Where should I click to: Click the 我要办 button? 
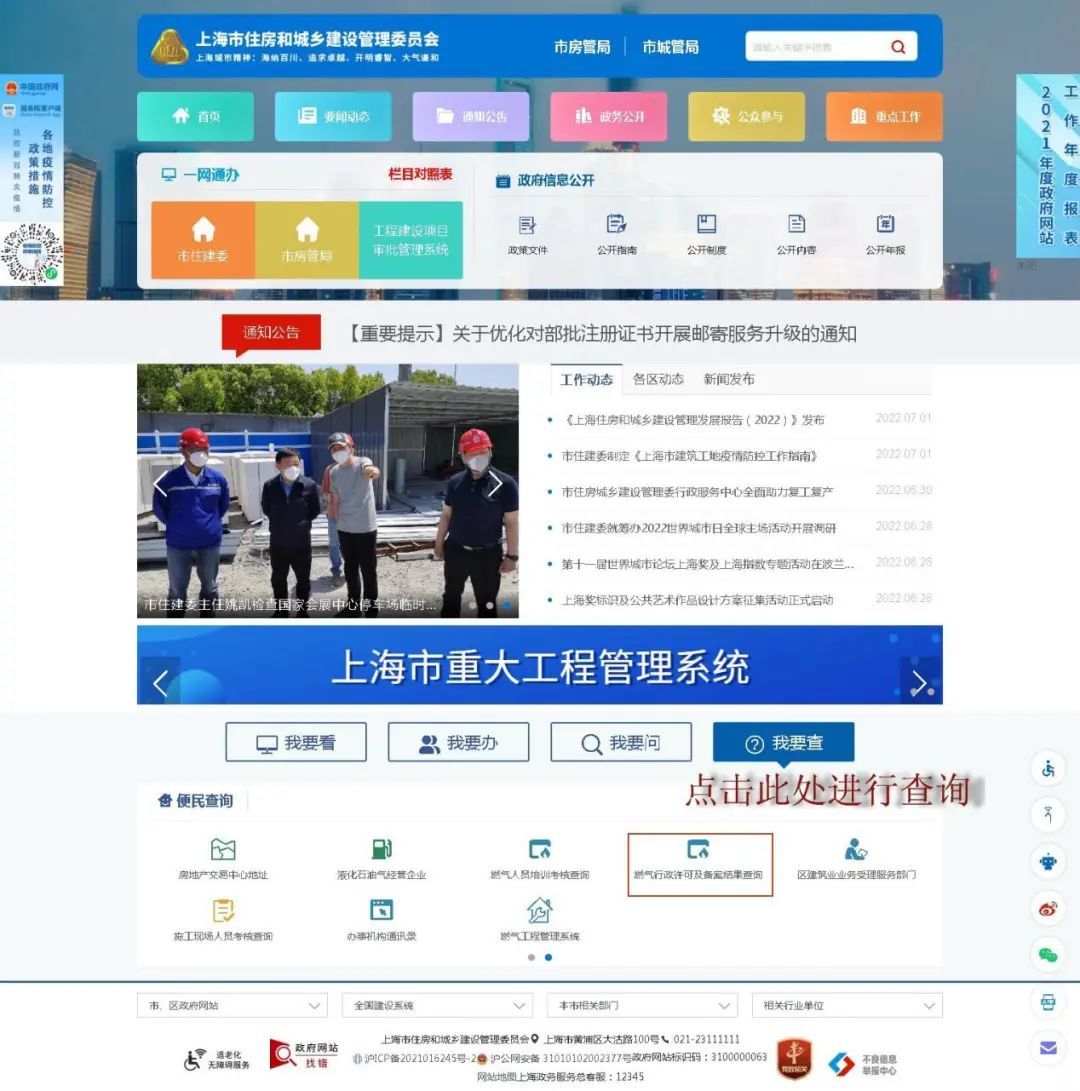(x=459, y=742)
